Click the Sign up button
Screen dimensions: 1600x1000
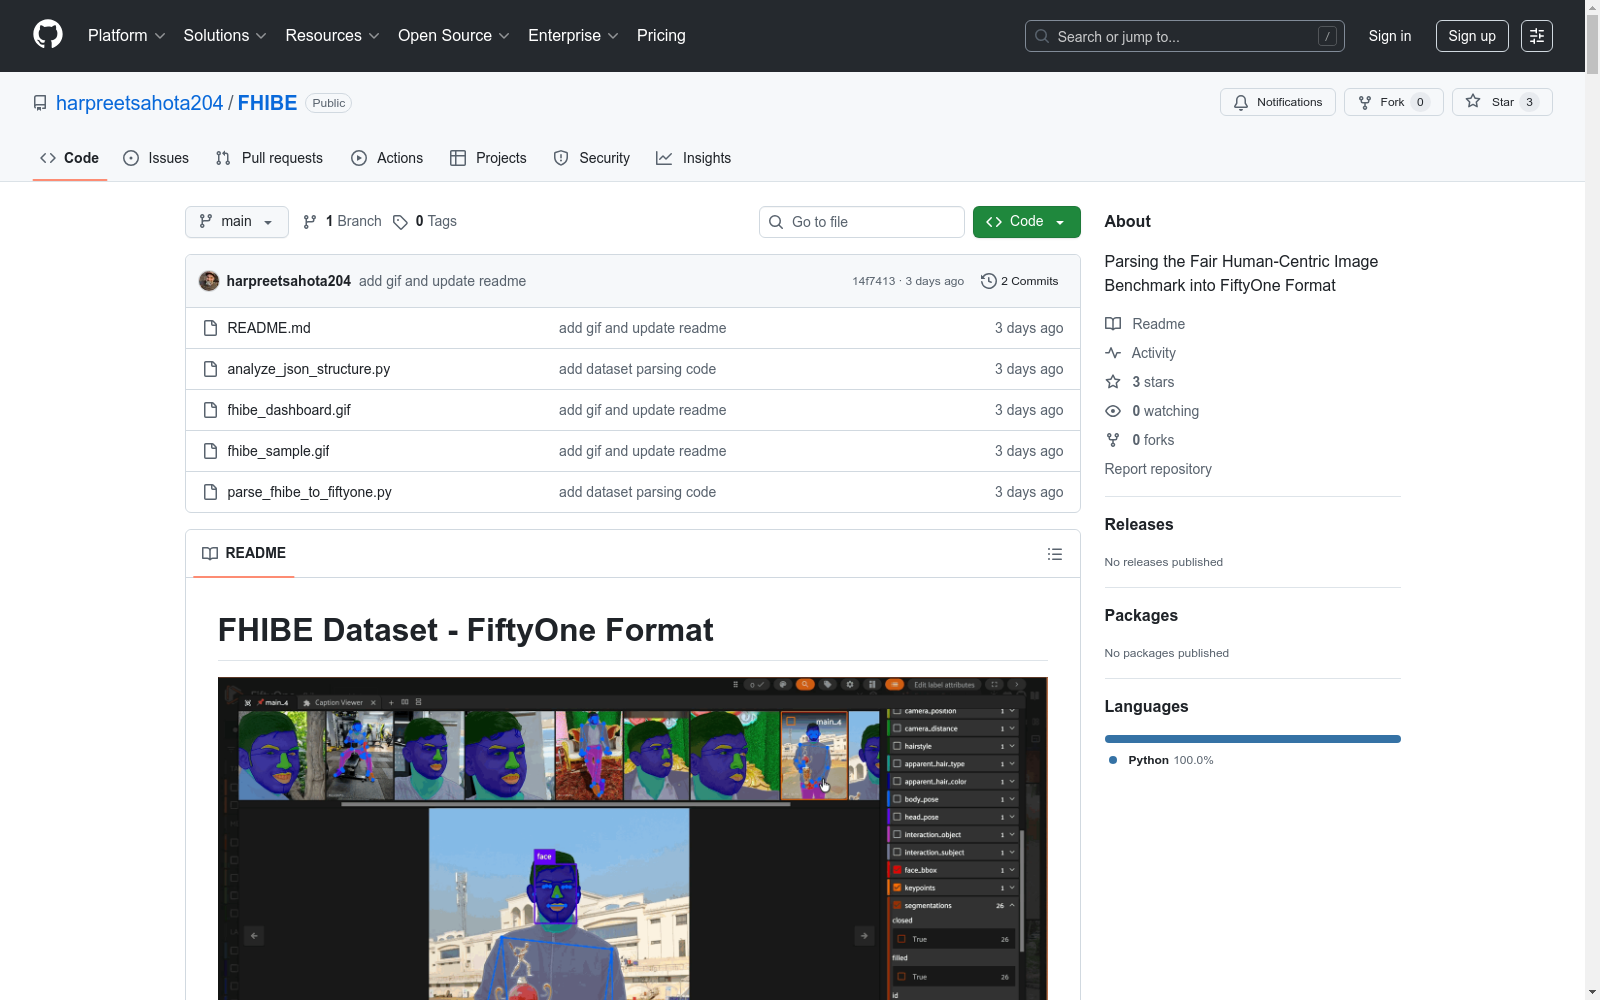(1472, 36)
